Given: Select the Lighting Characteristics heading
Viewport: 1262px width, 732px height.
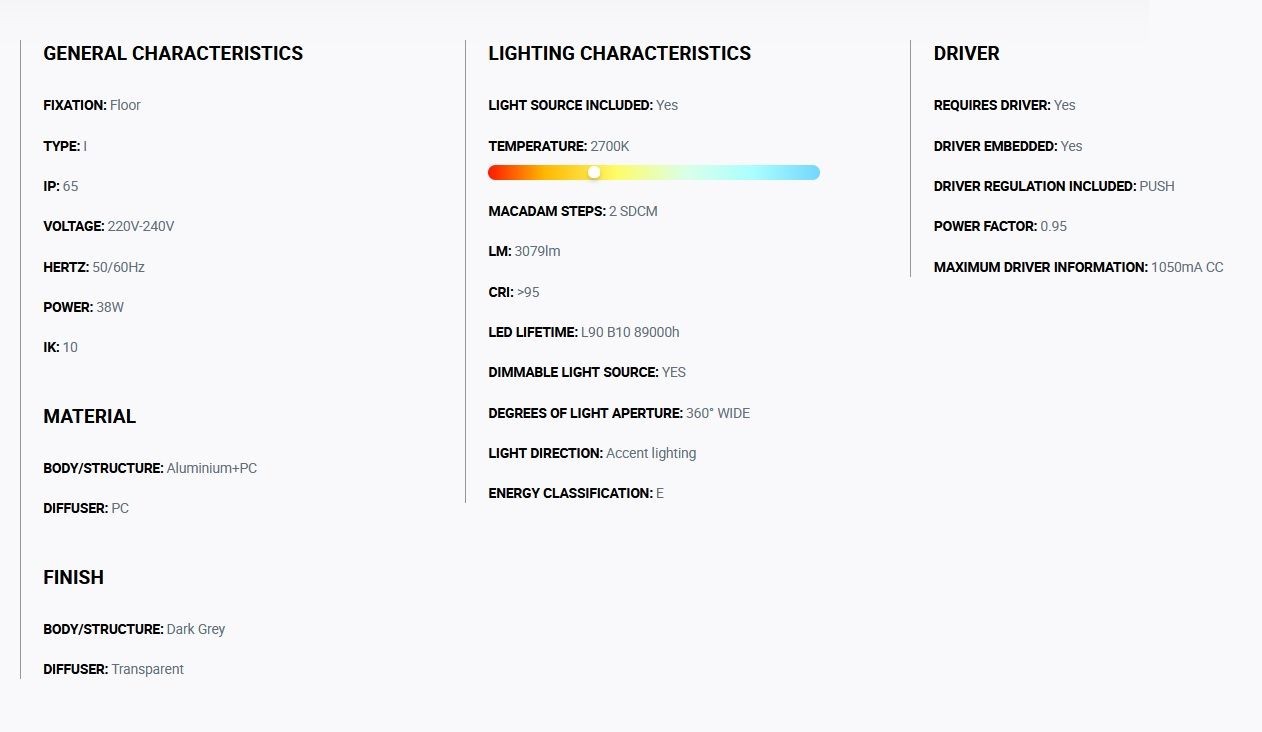Looking at the screenshot, I should [x=619, y=54].
